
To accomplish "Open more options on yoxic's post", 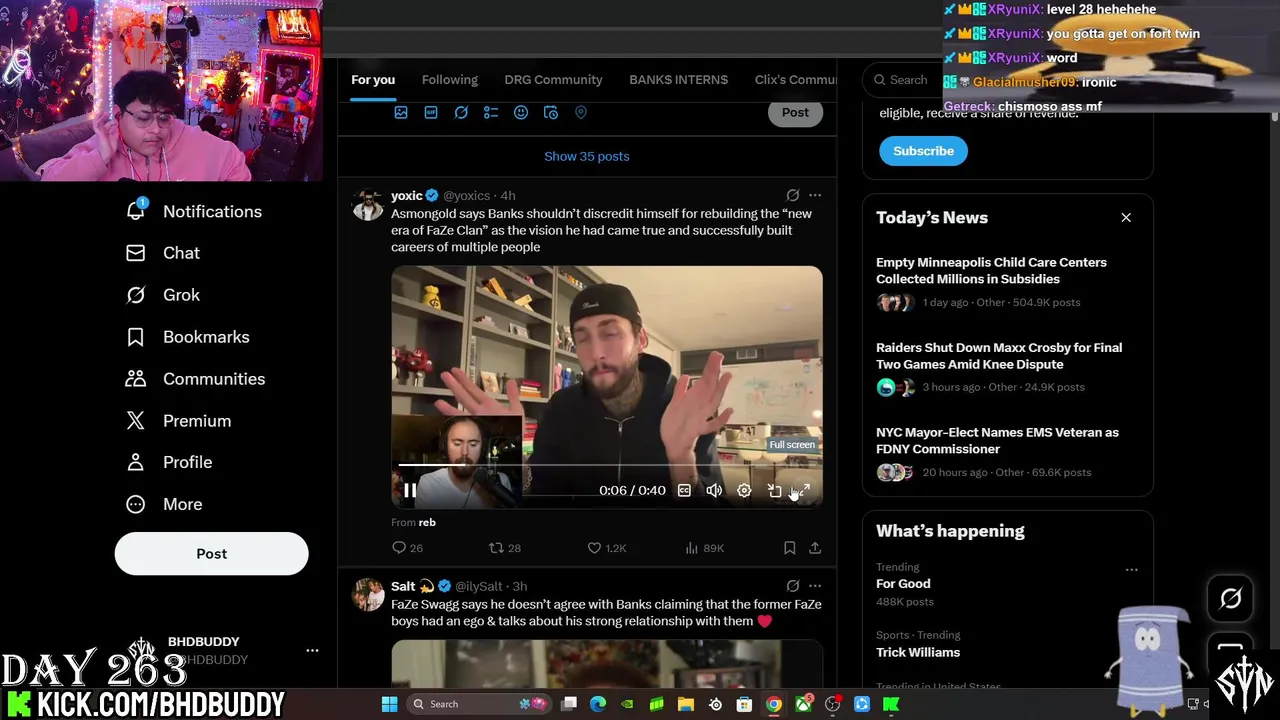I will coord(815,195).
